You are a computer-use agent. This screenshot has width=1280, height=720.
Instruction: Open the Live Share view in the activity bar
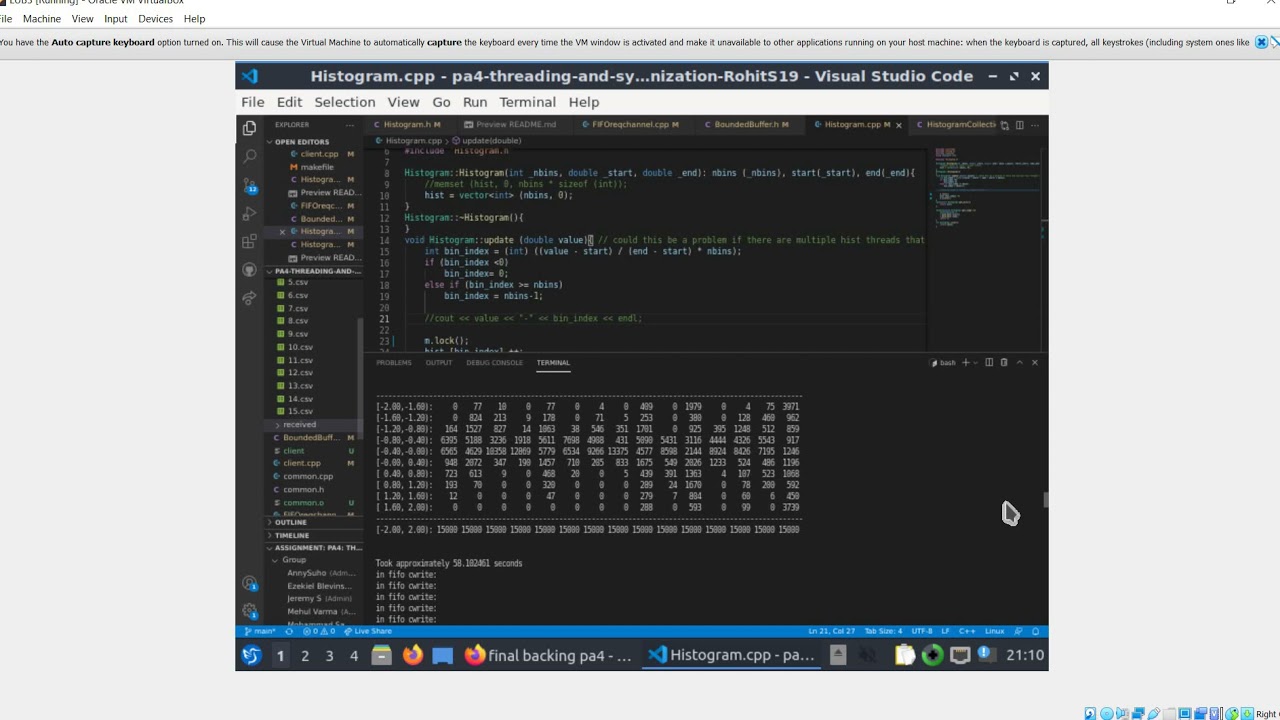[250, 298]
